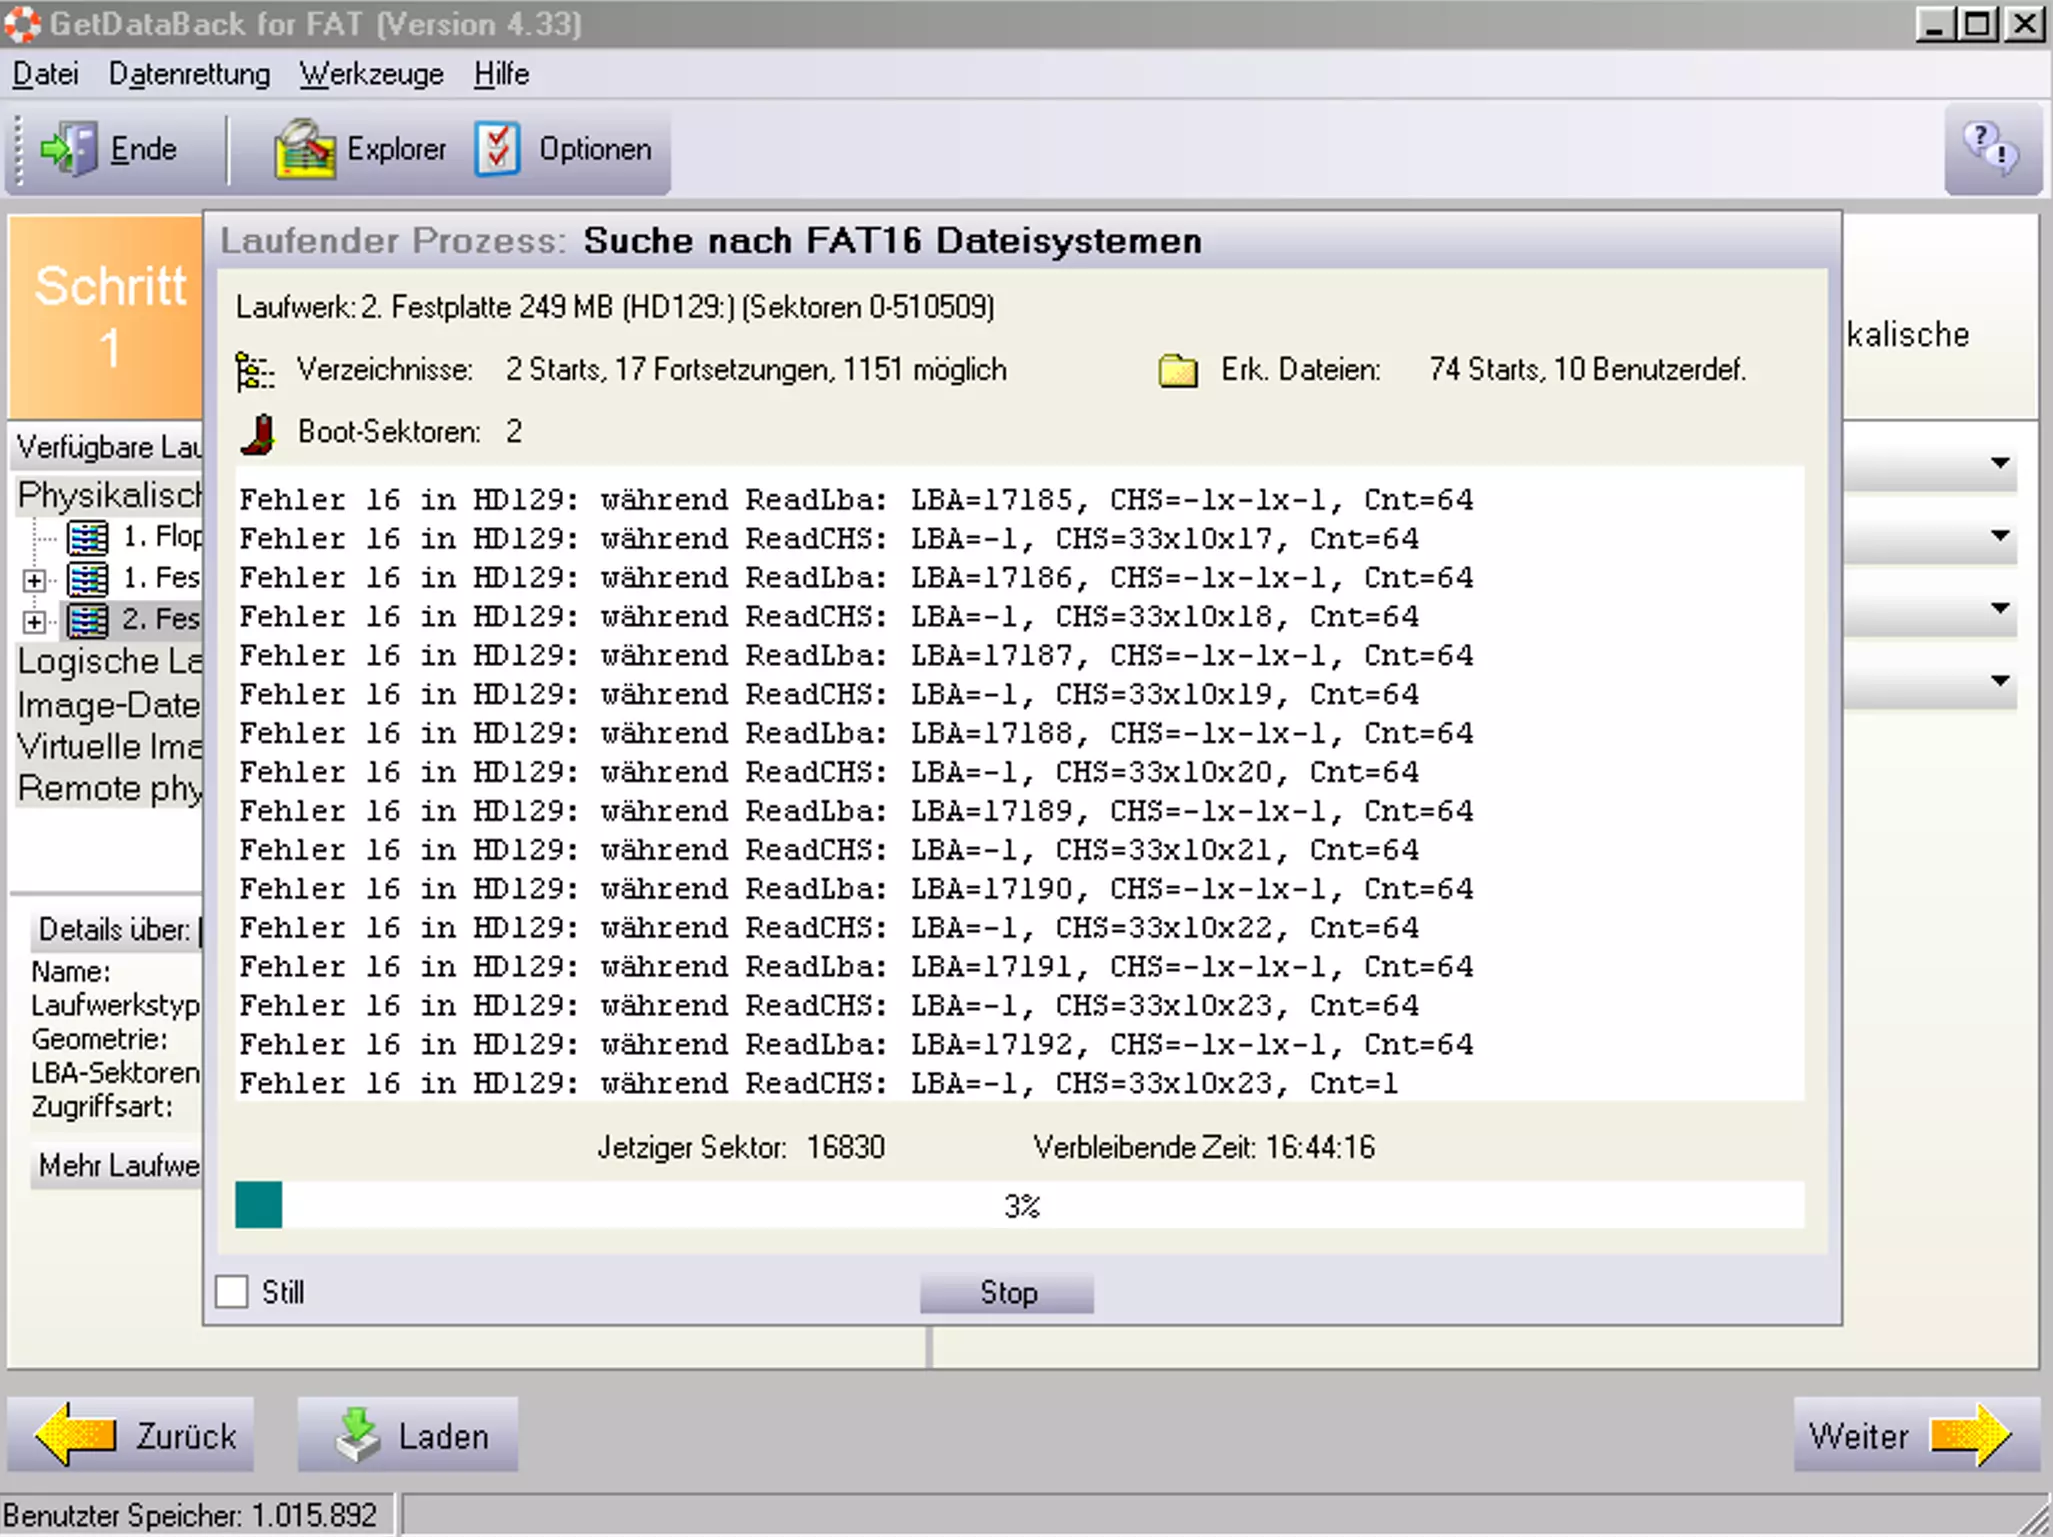Viewport: 2053px width, 1537px height.
Task: Click the Boot-Sektoren boot icon
Action: coord(258,433)
